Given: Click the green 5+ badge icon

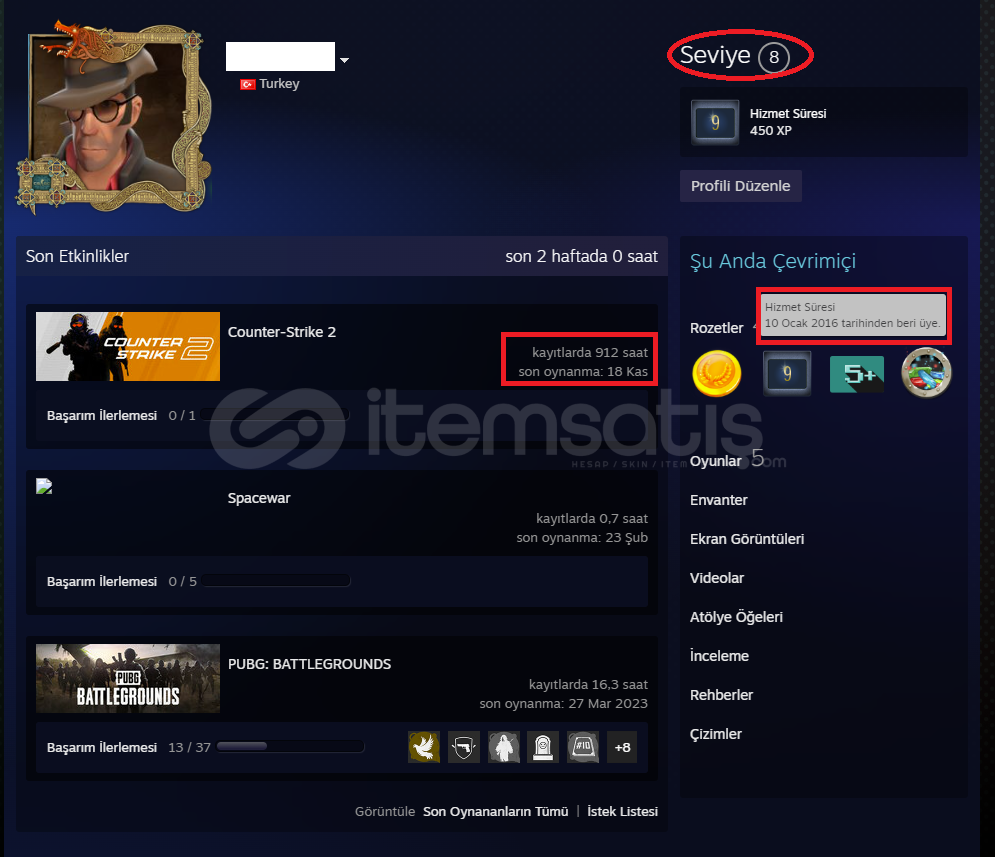Looking at the screenshot, I should (857, 374).
